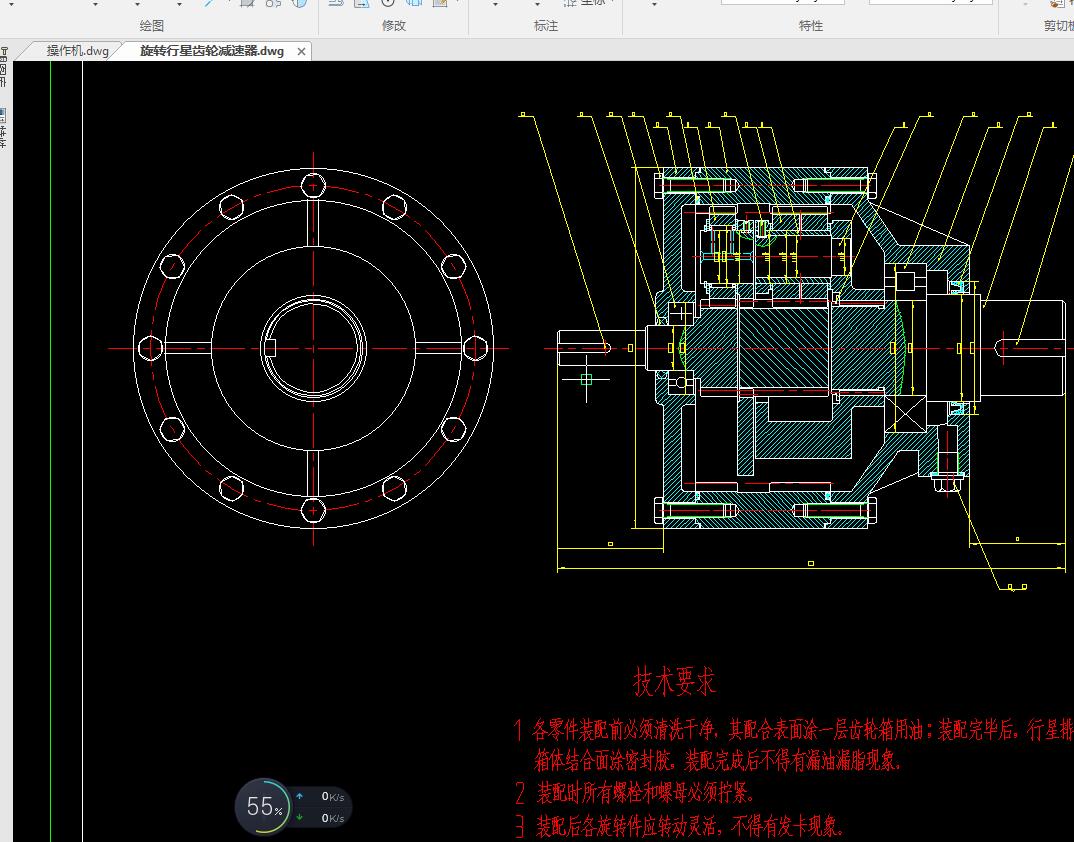Select the 旋转行星齿轮减速器.dwg drawing tab

point(212,51)
